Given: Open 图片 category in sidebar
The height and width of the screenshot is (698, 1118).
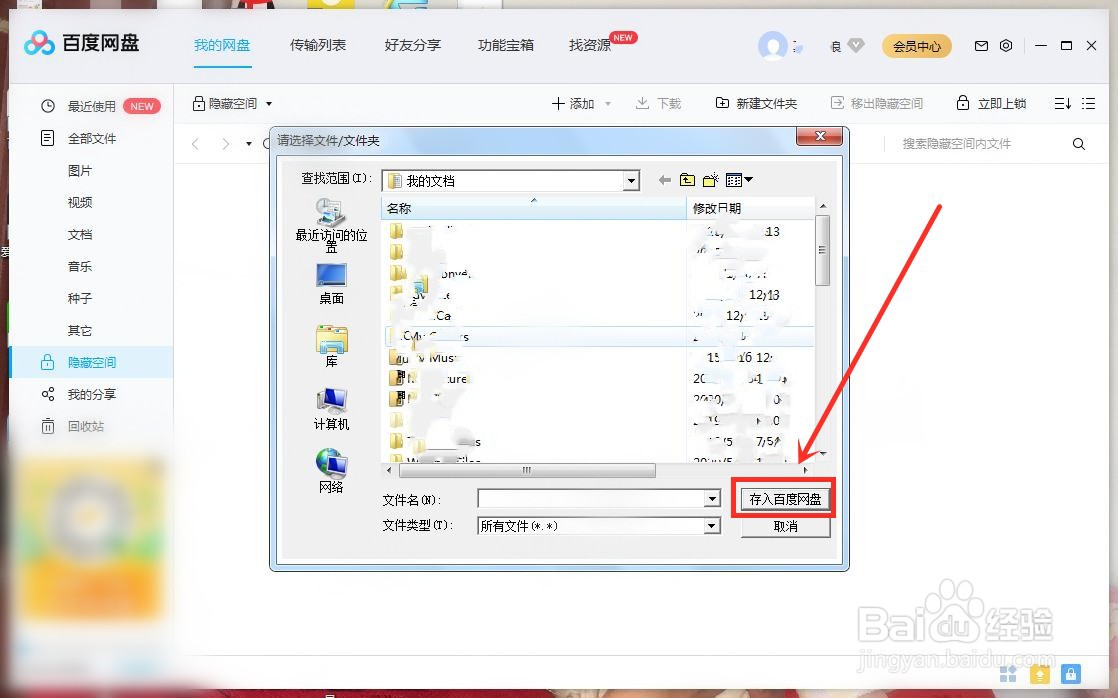Looking at the screenshot, I should click(x=80, y=170).
